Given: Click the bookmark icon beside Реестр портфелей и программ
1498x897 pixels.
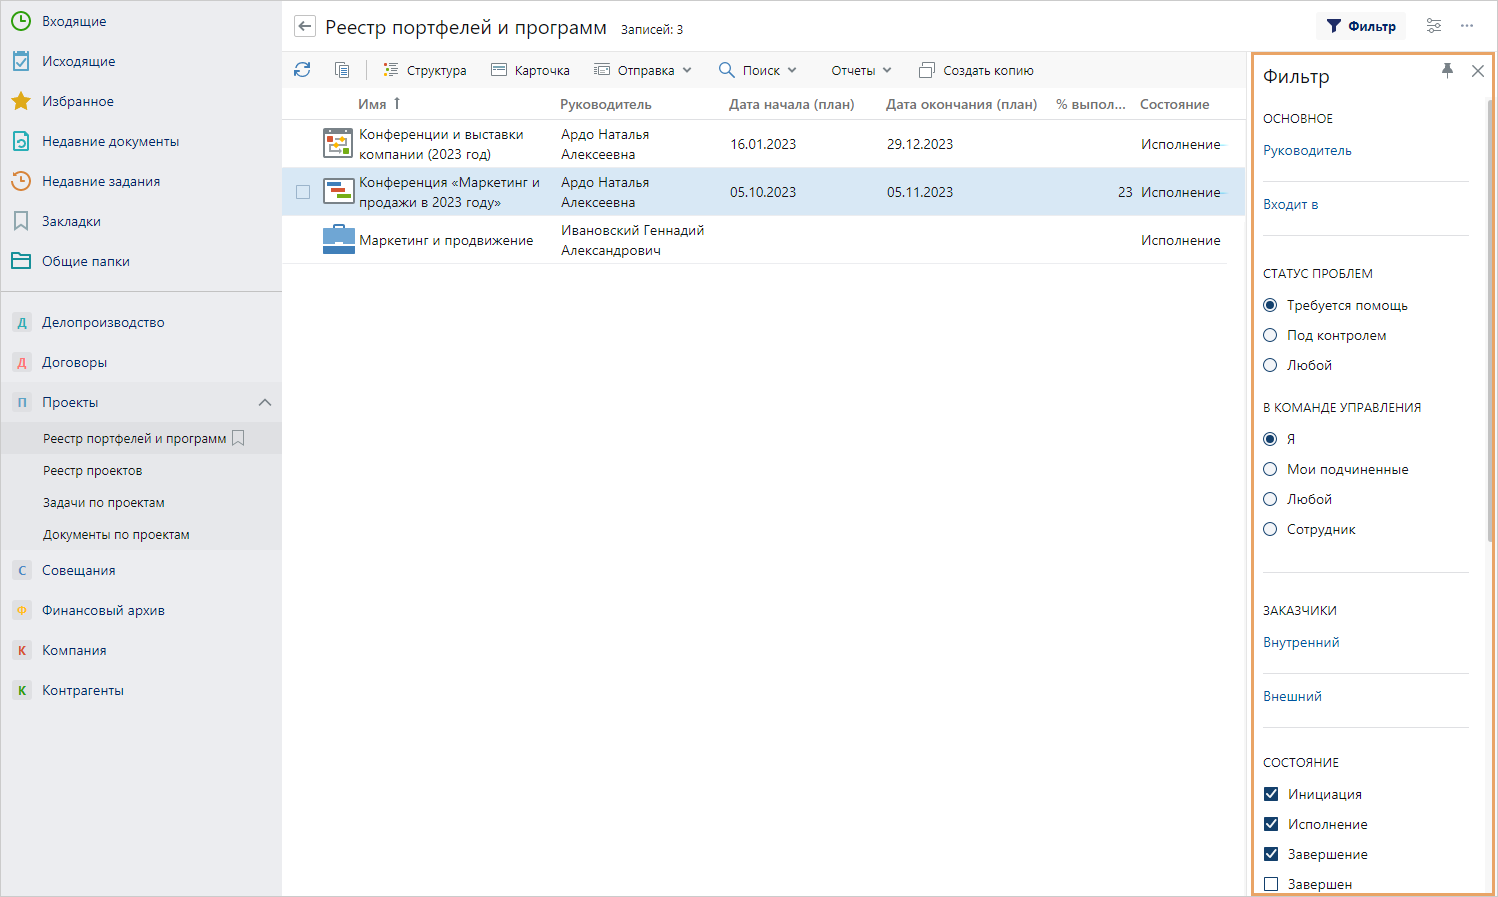Looking at the screenshot, I should (x=238, y=438).
